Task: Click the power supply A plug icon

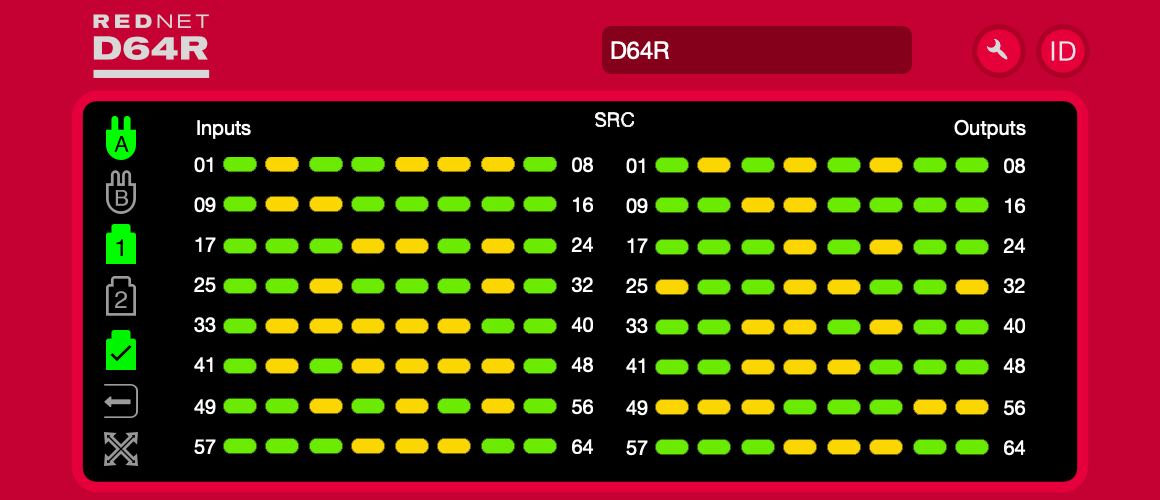Action: tap(121, 138)
